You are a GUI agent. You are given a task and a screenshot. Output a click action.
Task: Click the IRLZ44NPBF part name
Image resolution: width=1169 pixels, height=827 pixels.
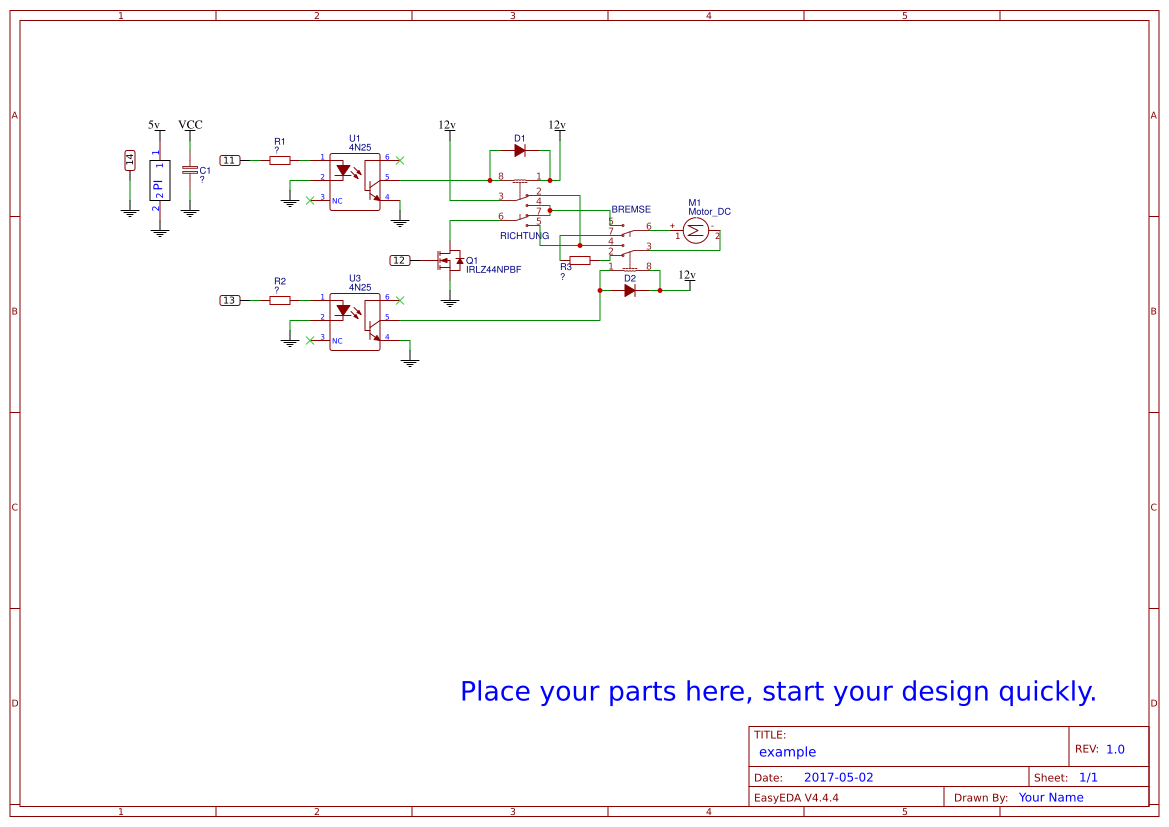point(494,269)
